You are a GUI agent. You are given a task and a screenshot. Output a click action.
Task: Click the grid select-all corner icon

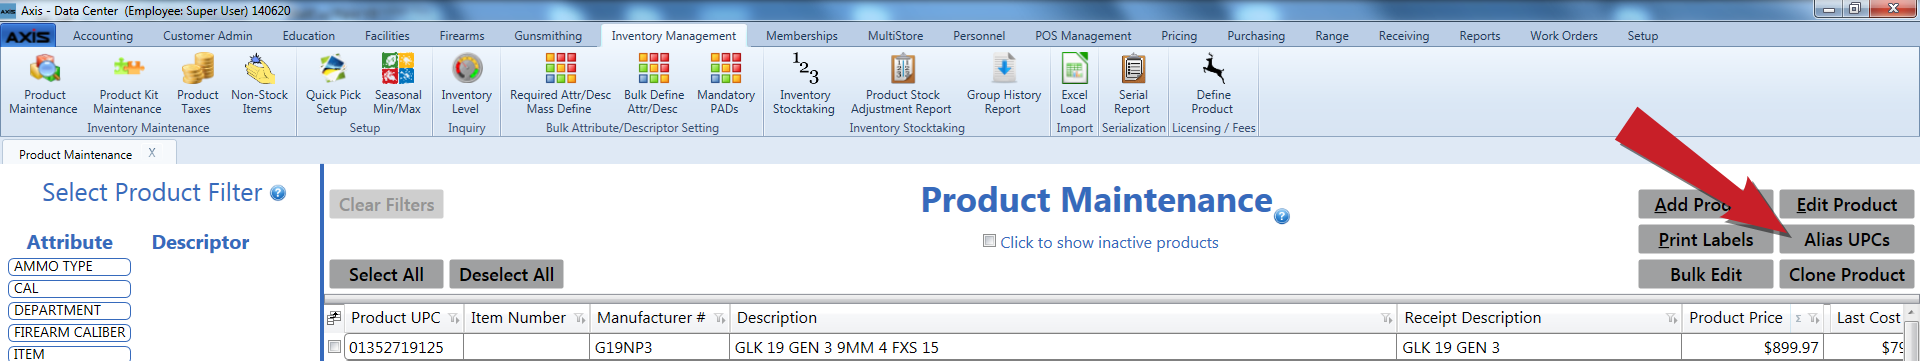tap(334, 318)
